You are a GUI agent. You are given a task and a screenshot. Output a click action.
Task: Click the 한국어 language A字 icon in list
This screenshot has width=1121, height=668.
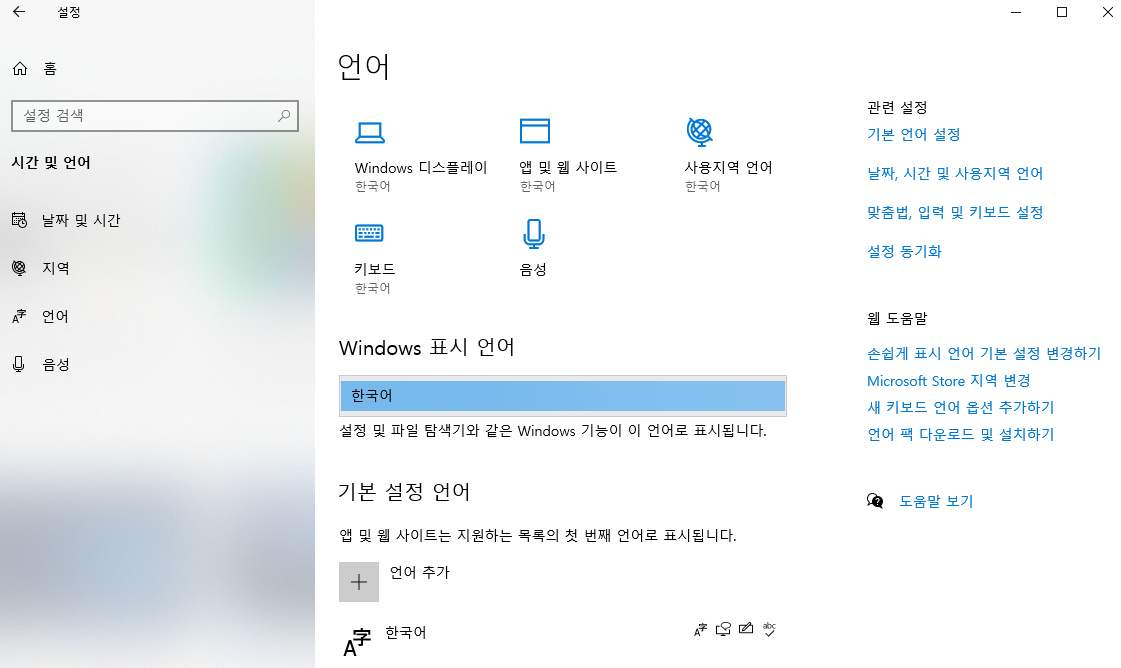tap(357, 642)
